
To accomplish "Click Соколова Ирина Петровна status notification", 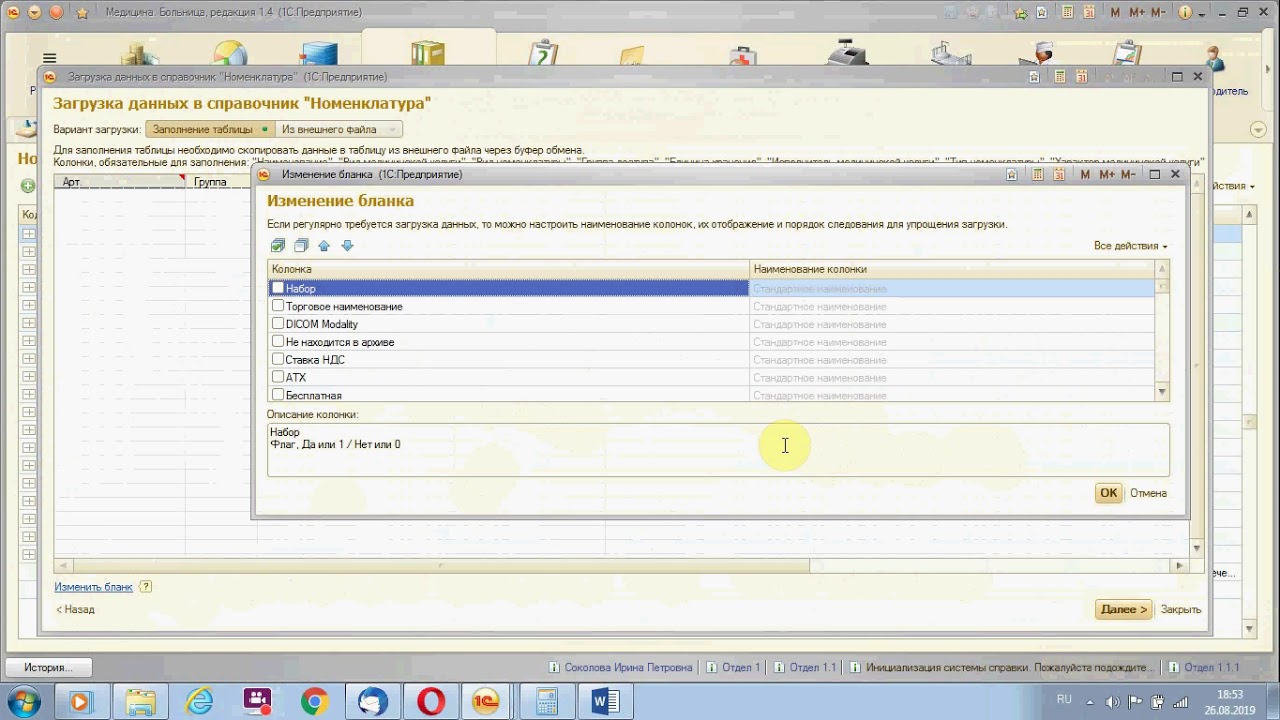I will click(x=621, y=667).
